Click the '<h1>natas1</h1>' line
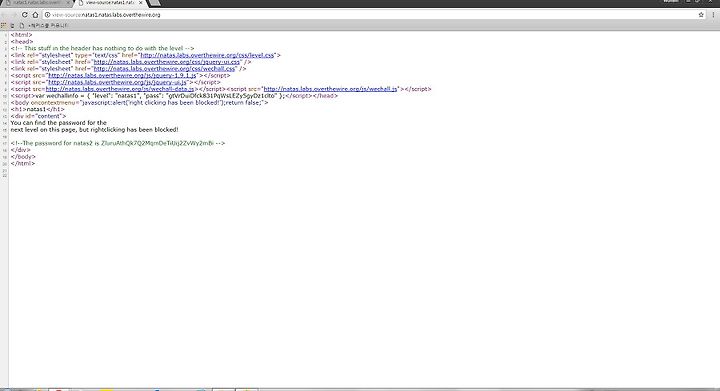This screenshot has width=720, height=391. [x=38, y=110]
